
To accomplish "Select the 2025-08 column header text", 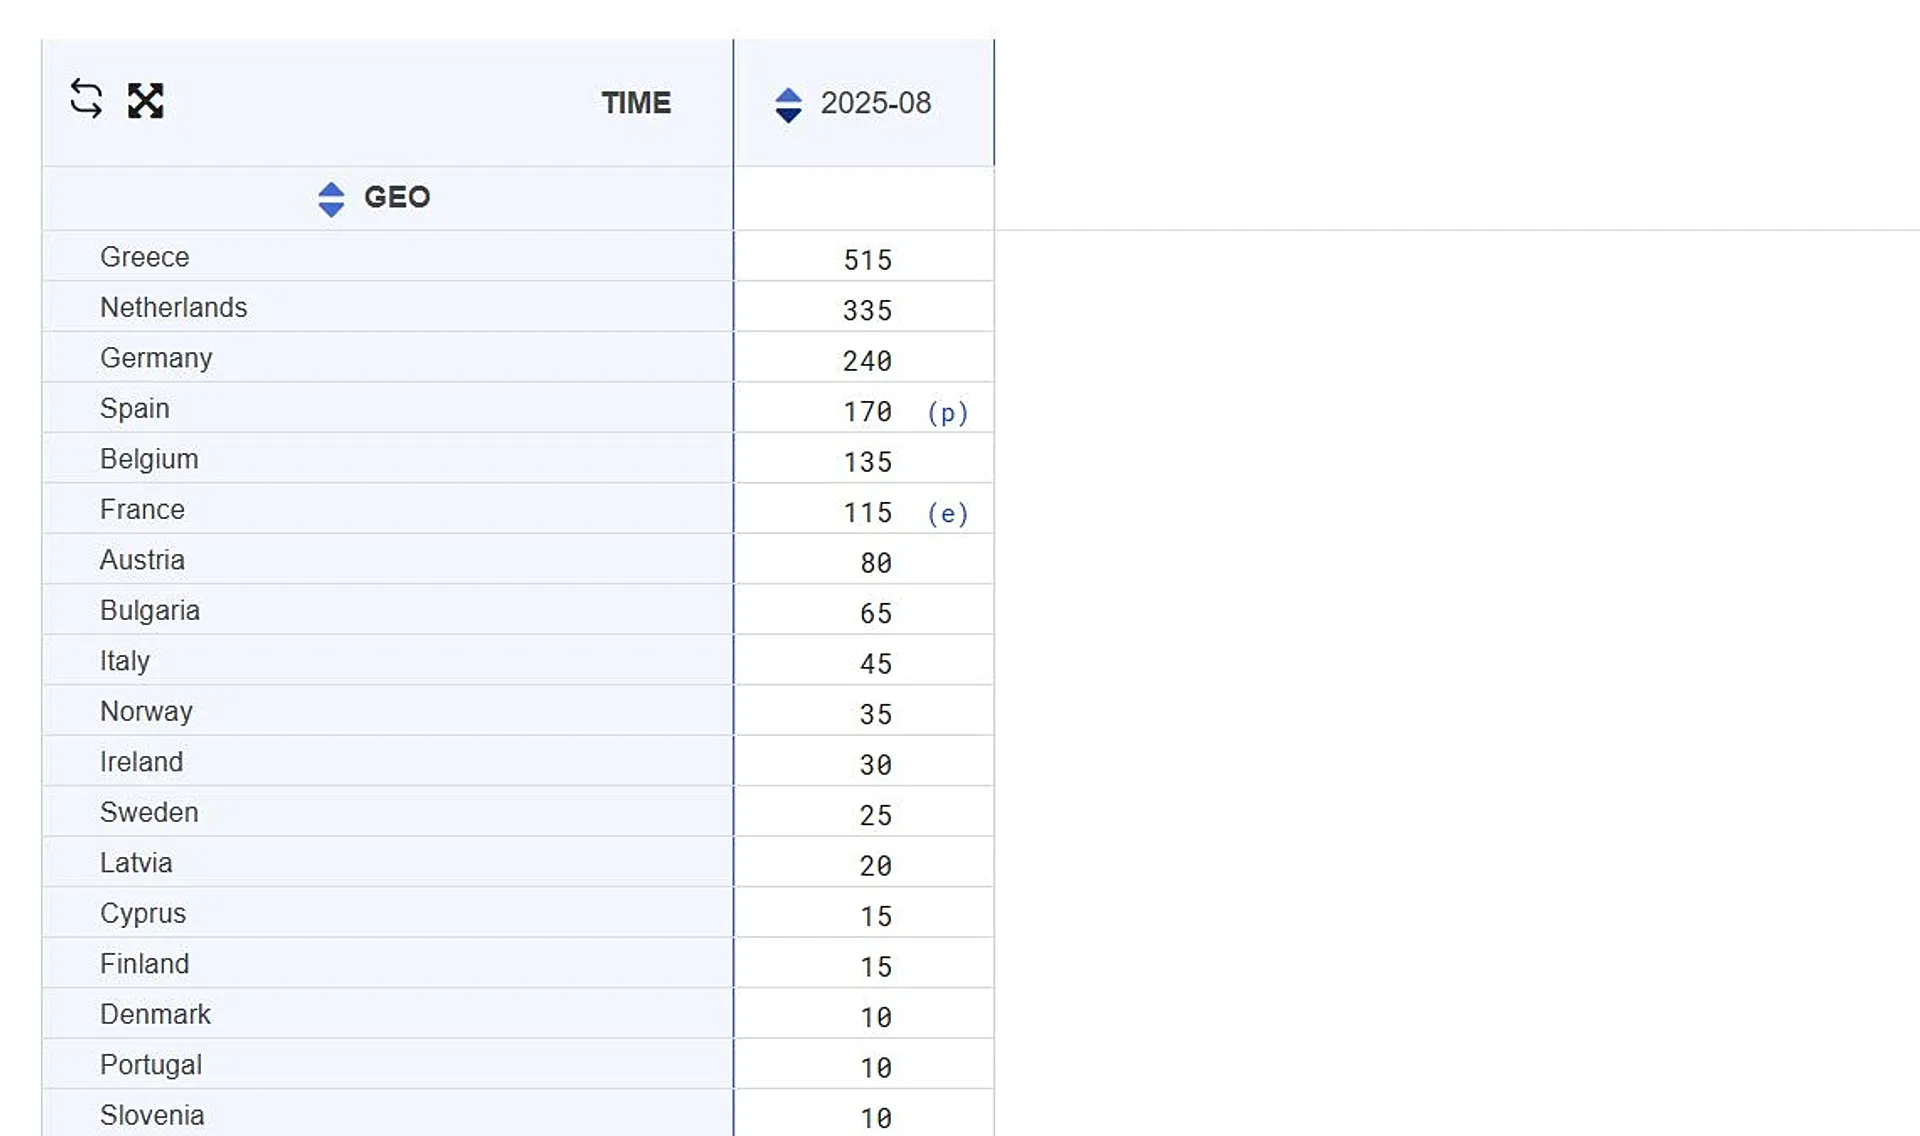I will coord(875,103).
